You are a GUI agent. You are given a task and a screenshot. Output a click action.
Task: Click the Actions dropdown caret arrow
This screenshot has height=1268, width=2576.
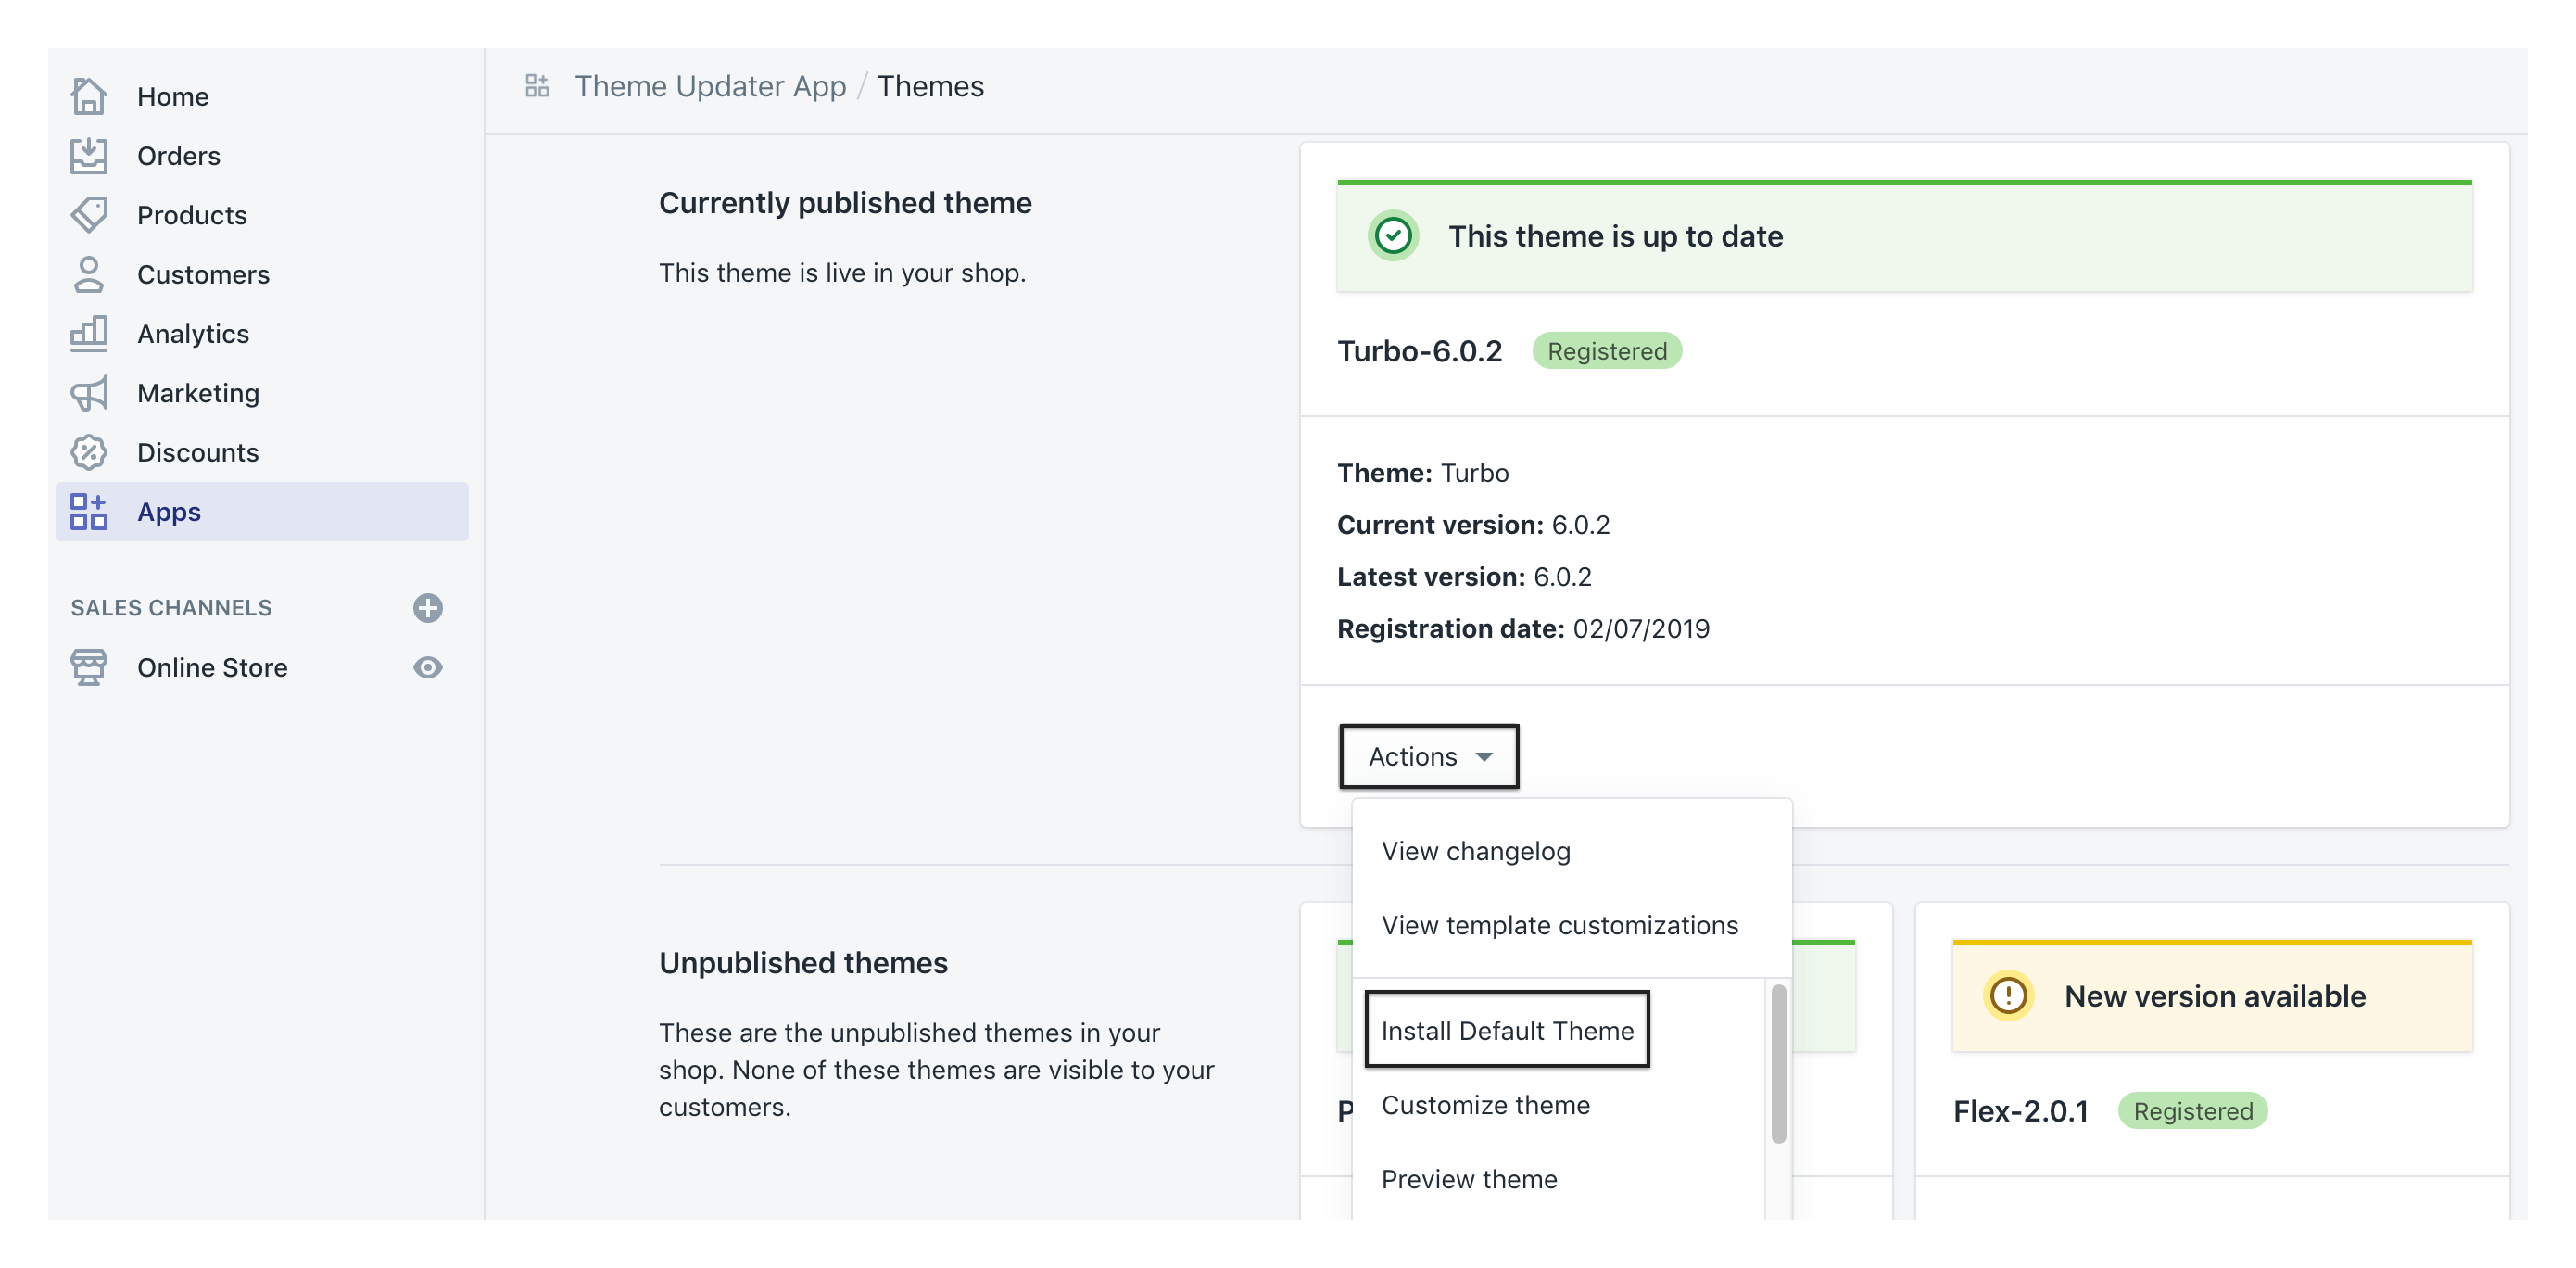click(1485, 758)
